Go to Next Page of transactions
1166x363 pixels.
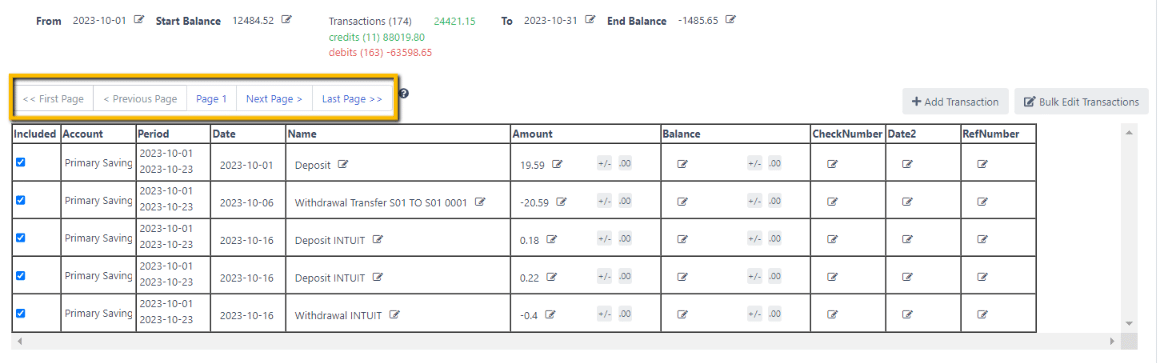[274, 98]
